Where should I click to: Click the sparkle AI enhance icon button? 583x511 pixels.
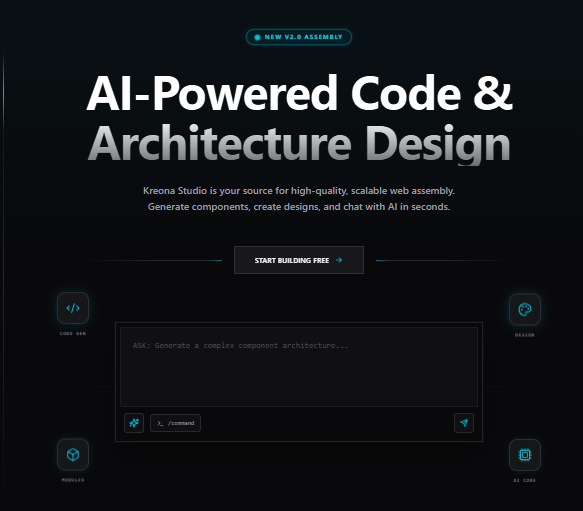pos(134,423)
